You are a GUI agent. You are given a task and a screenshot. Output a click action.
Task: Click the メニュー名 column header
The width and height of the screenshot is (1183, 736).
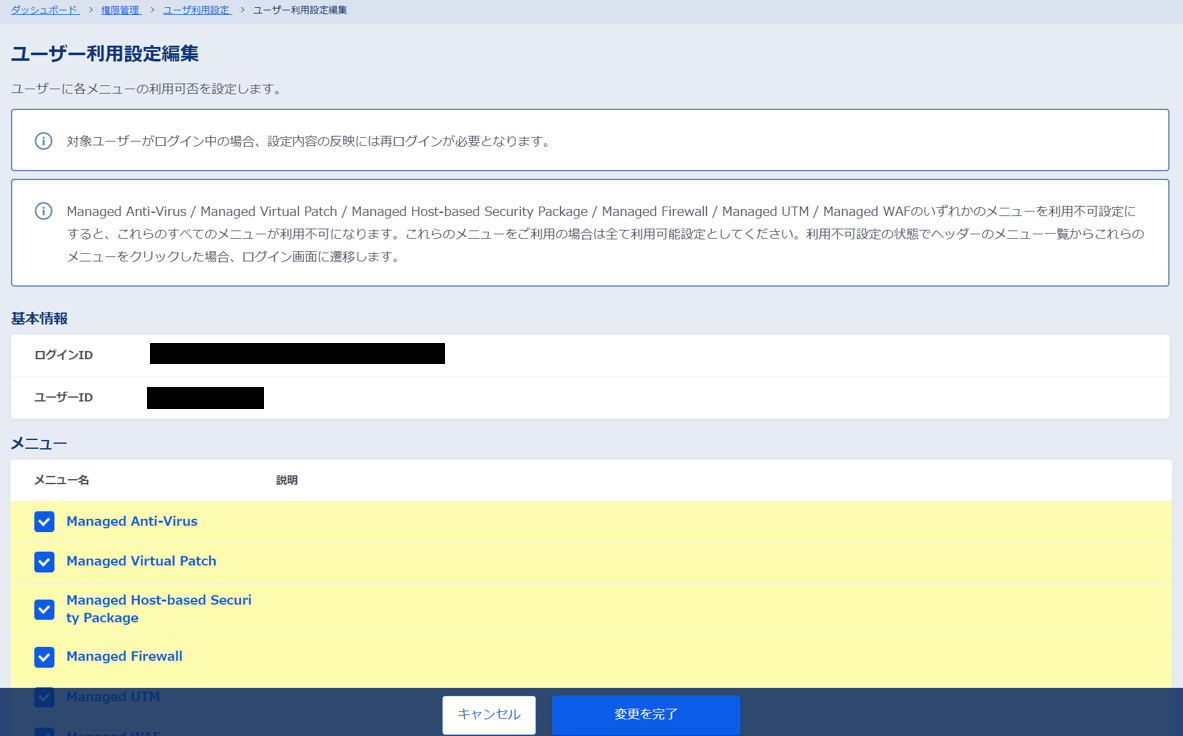point(62,480)
